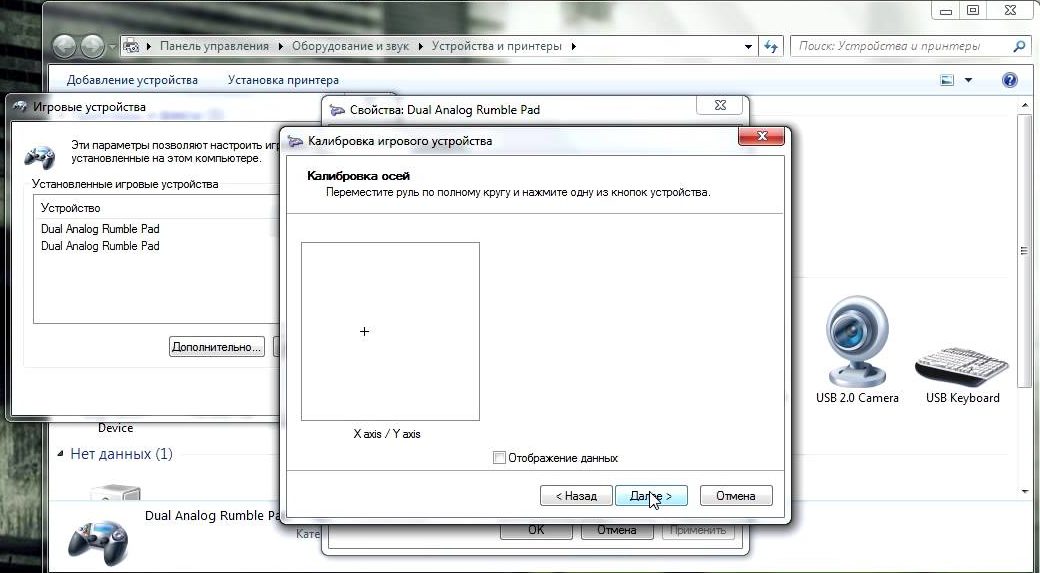Click the "< Назад" button

tap(576, 495)
